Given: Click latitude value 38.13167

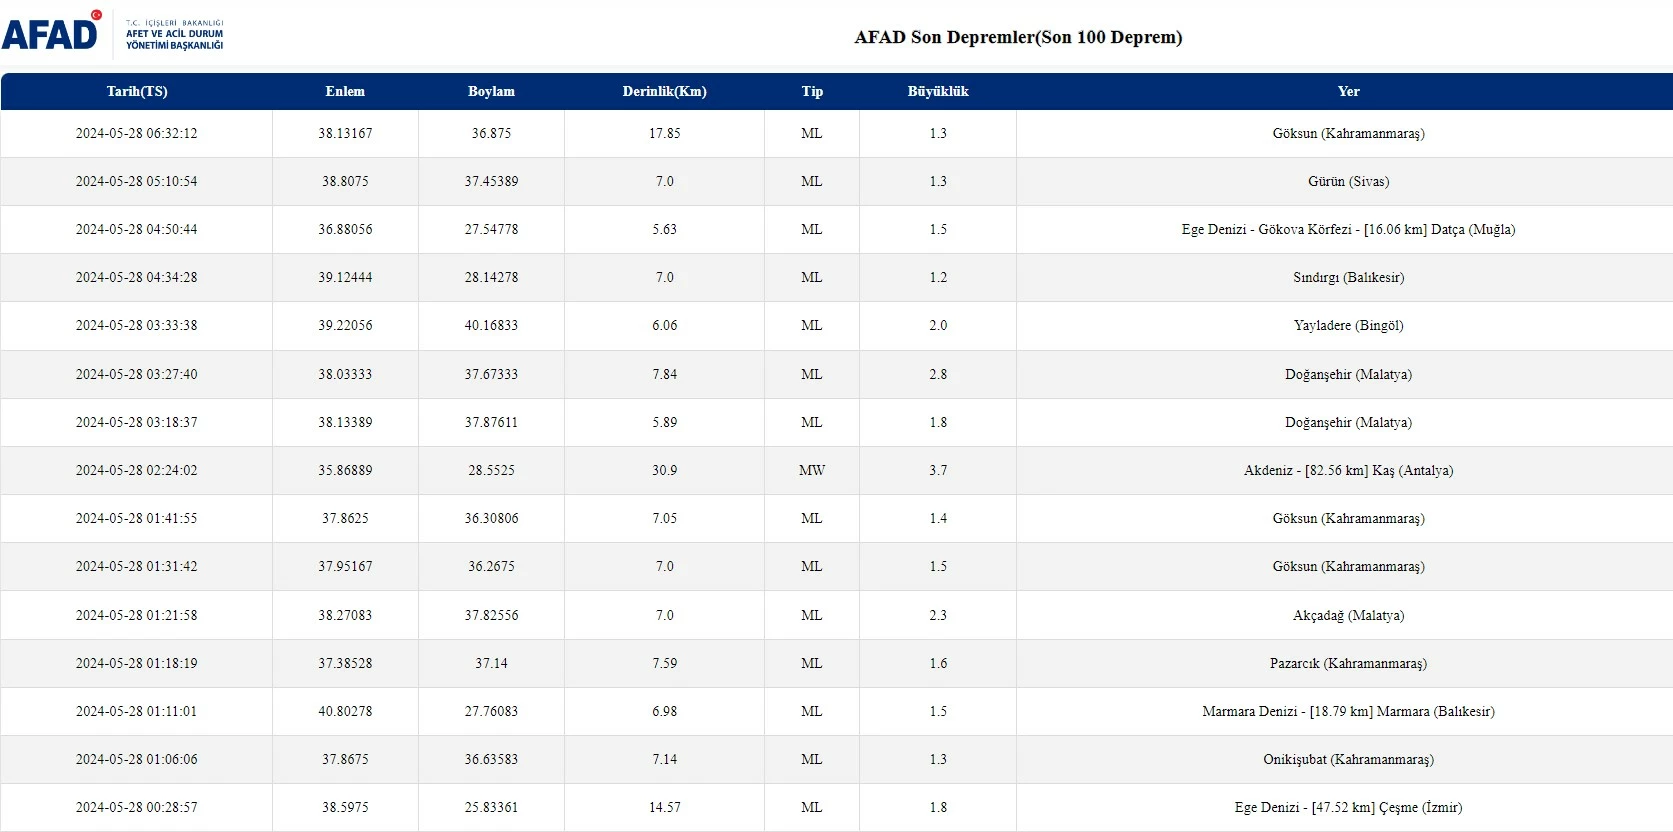Looking at the screenshot, I should (345, 133).
